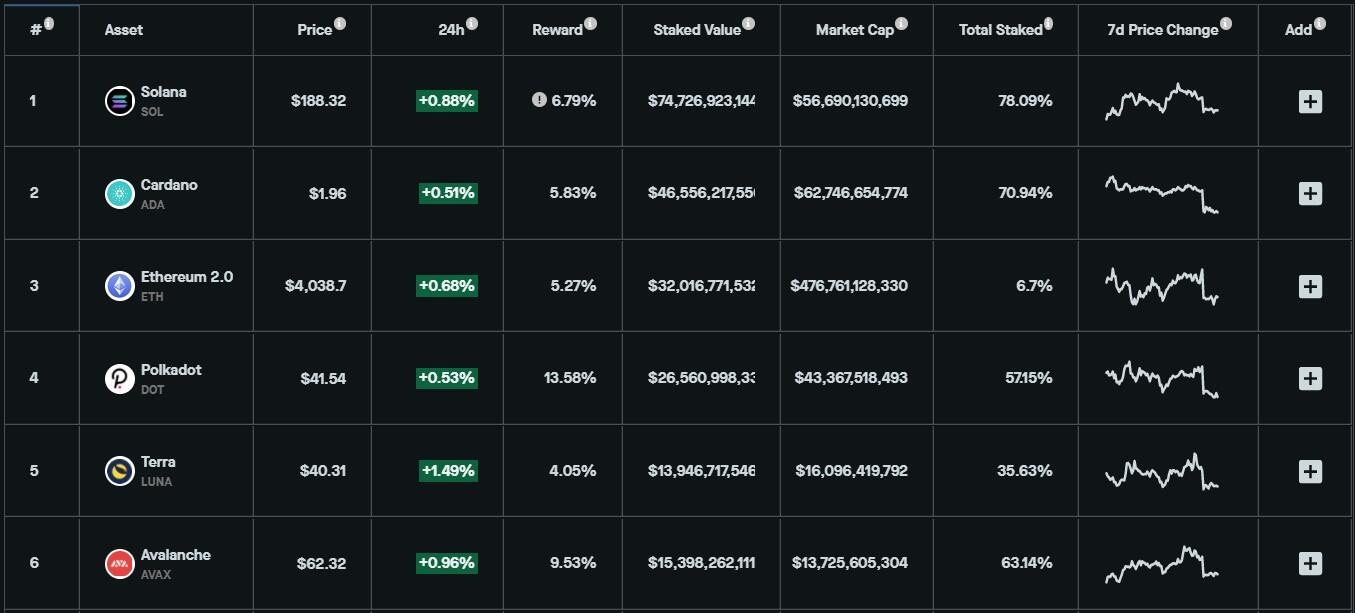Viewport: 1355px width, 613px height.
Task: Sort the table by Price column
Action: pos(316,29)
